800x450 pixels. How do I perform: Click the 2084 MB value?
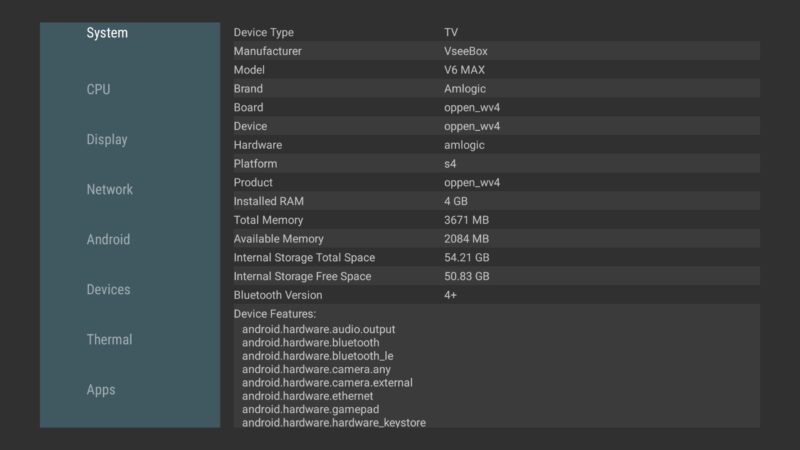(466, 239)
